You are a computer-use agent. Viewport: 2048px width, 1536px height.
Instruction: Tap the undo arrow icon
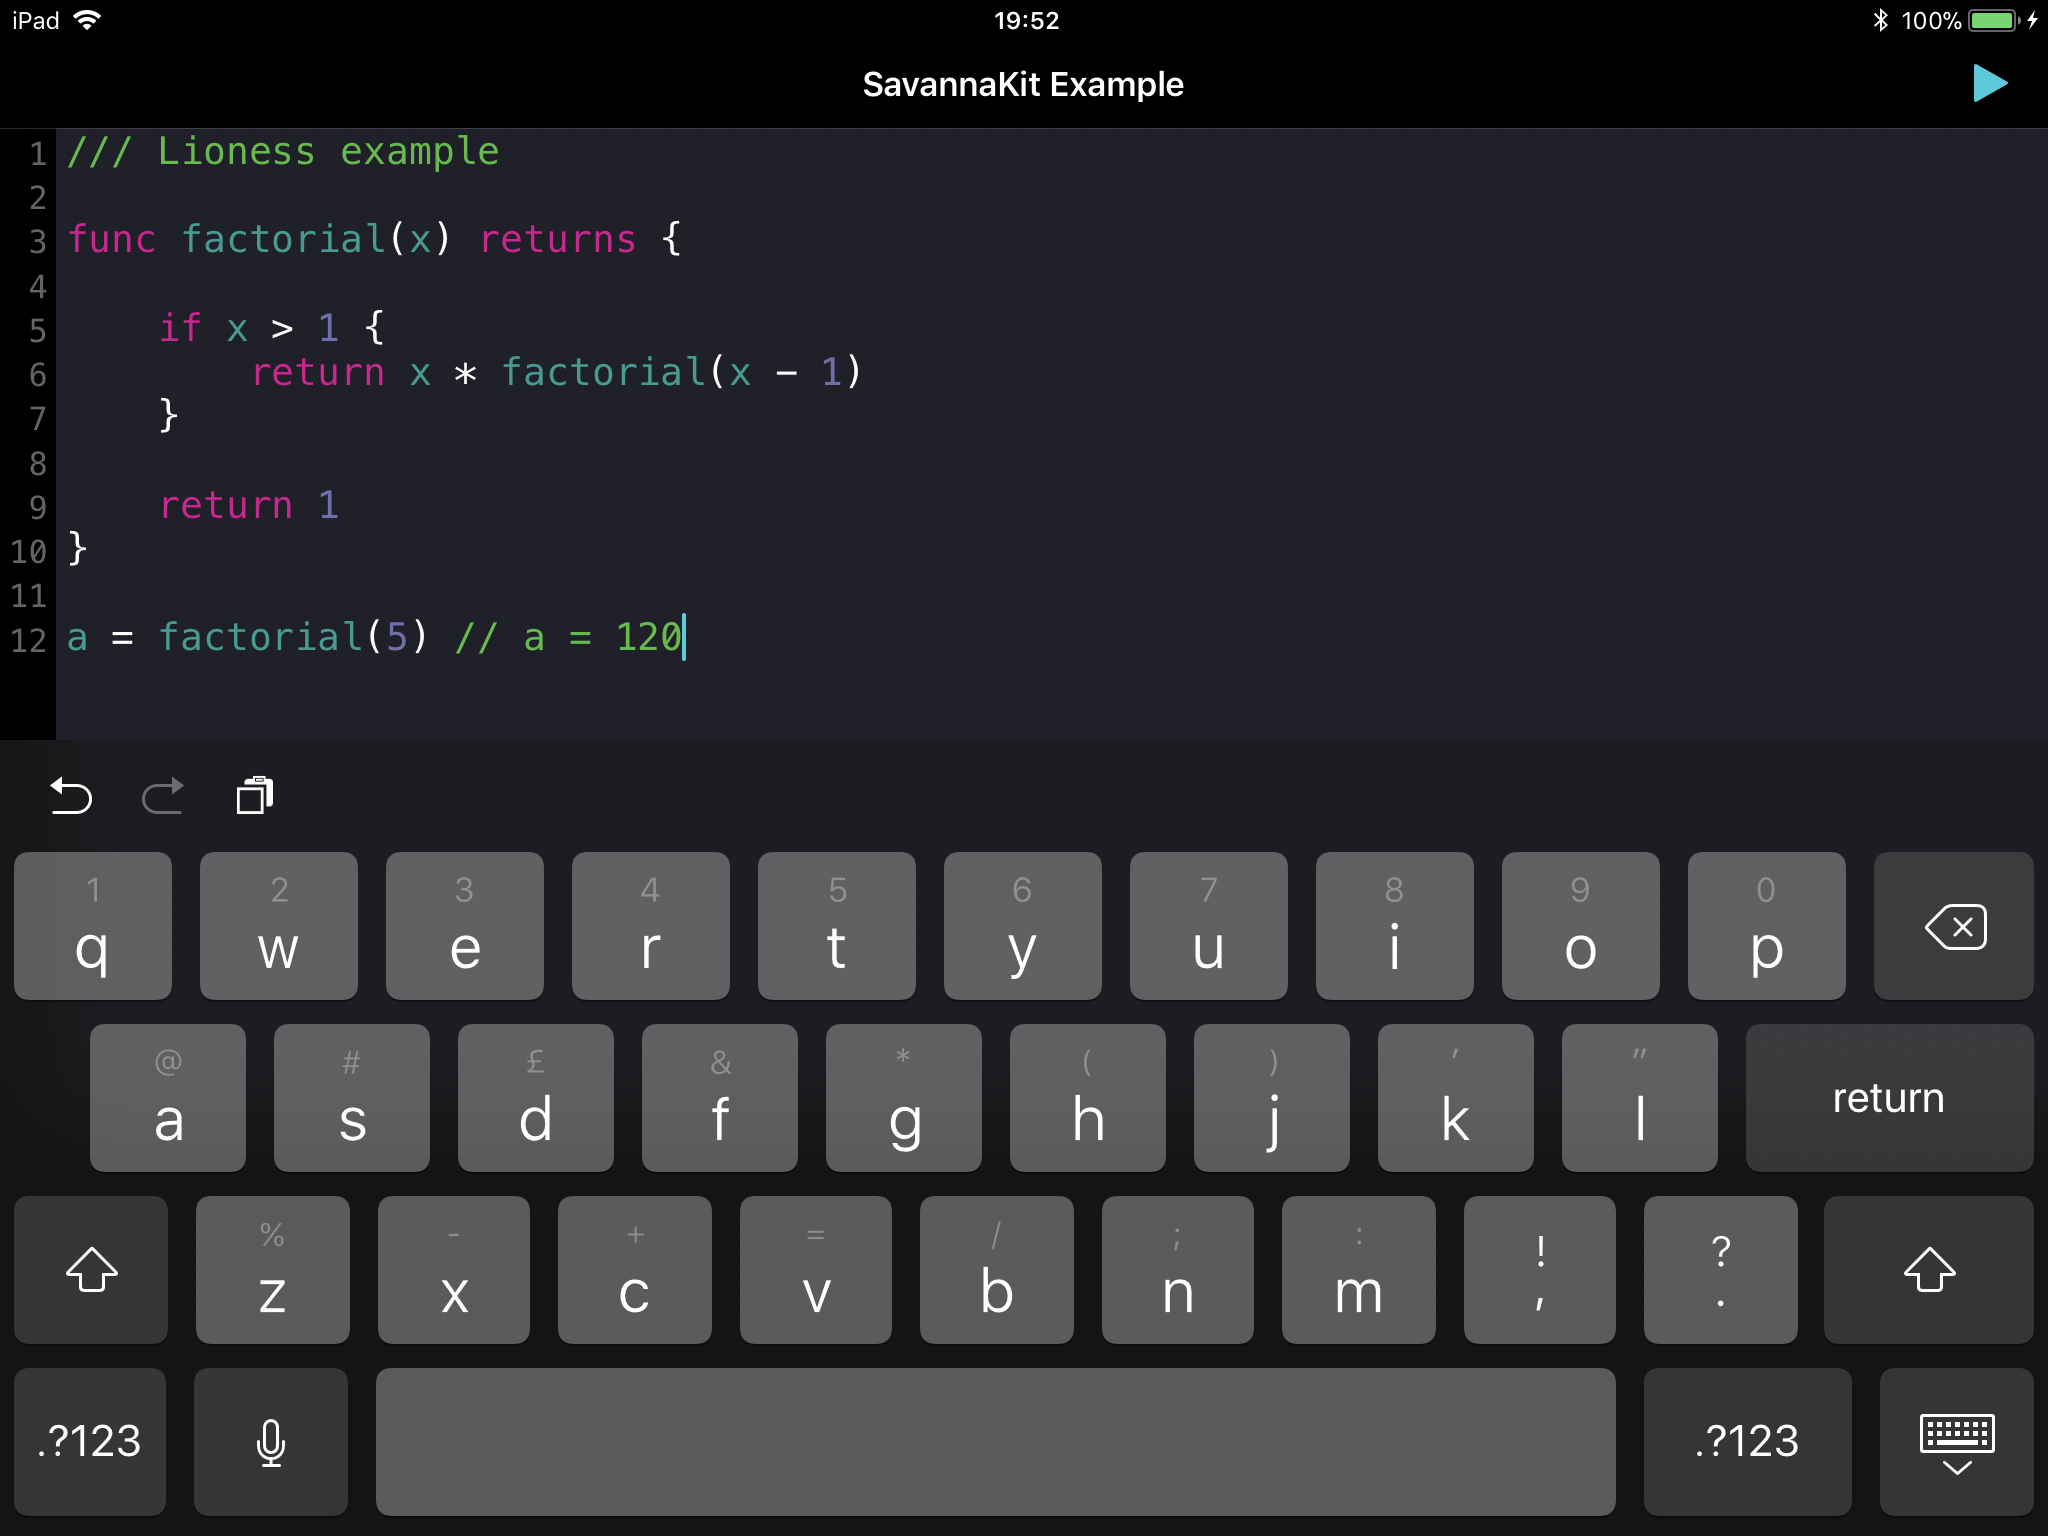click(71, 796)
